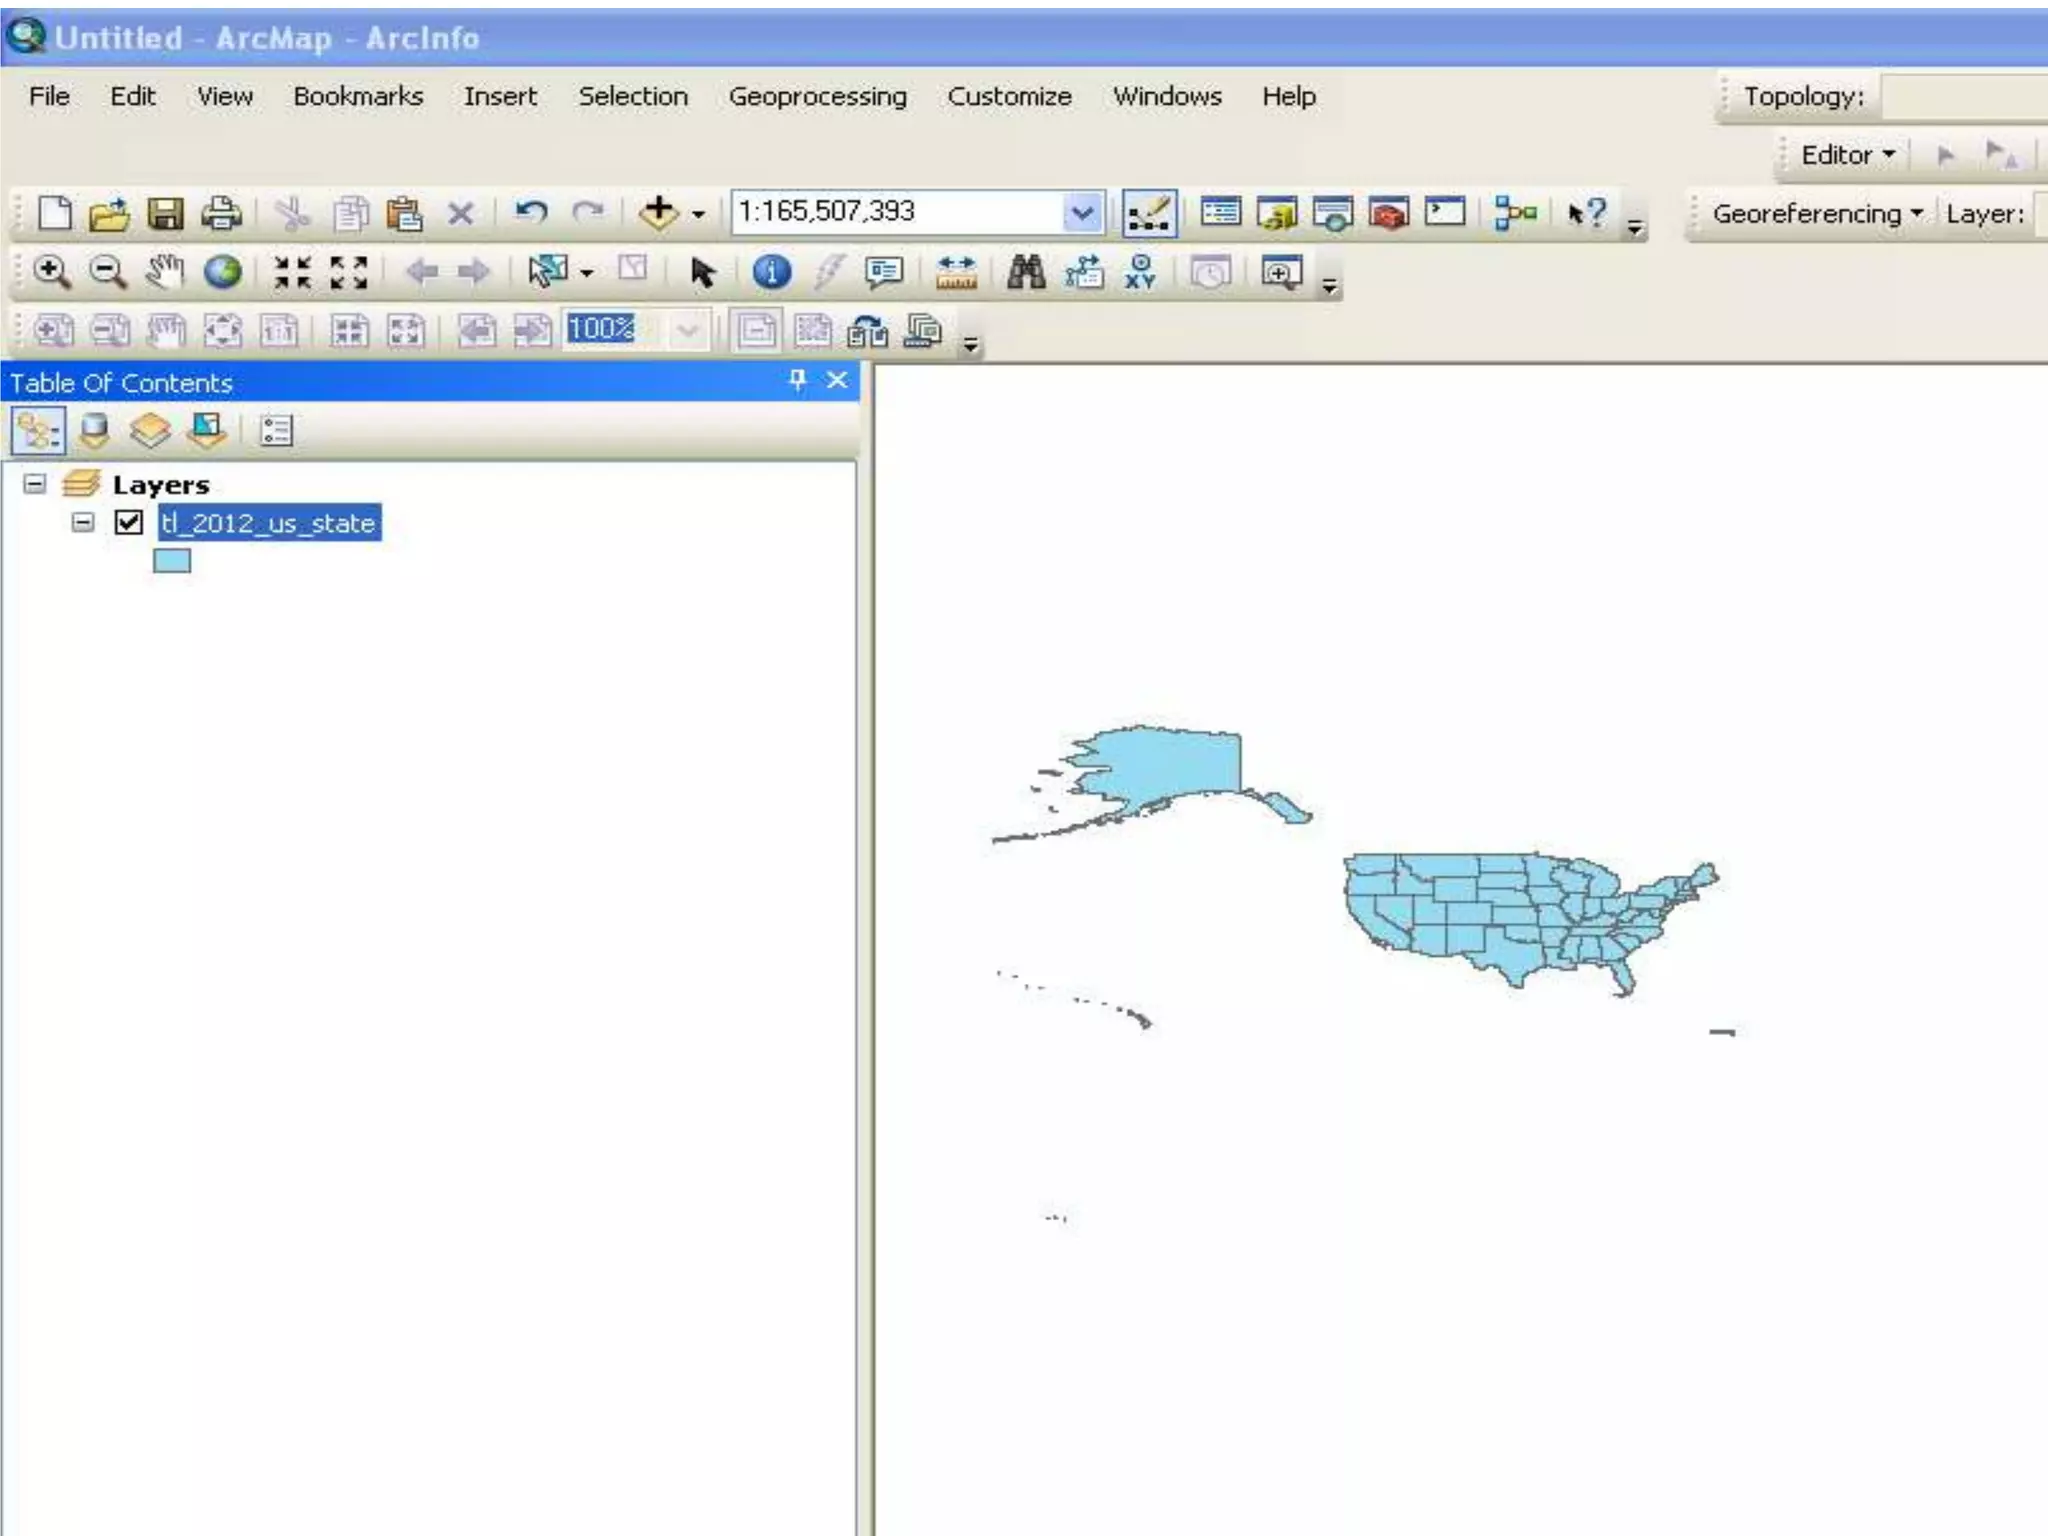
Task: Select the Zoom In tool
Action: coord(51,272)
